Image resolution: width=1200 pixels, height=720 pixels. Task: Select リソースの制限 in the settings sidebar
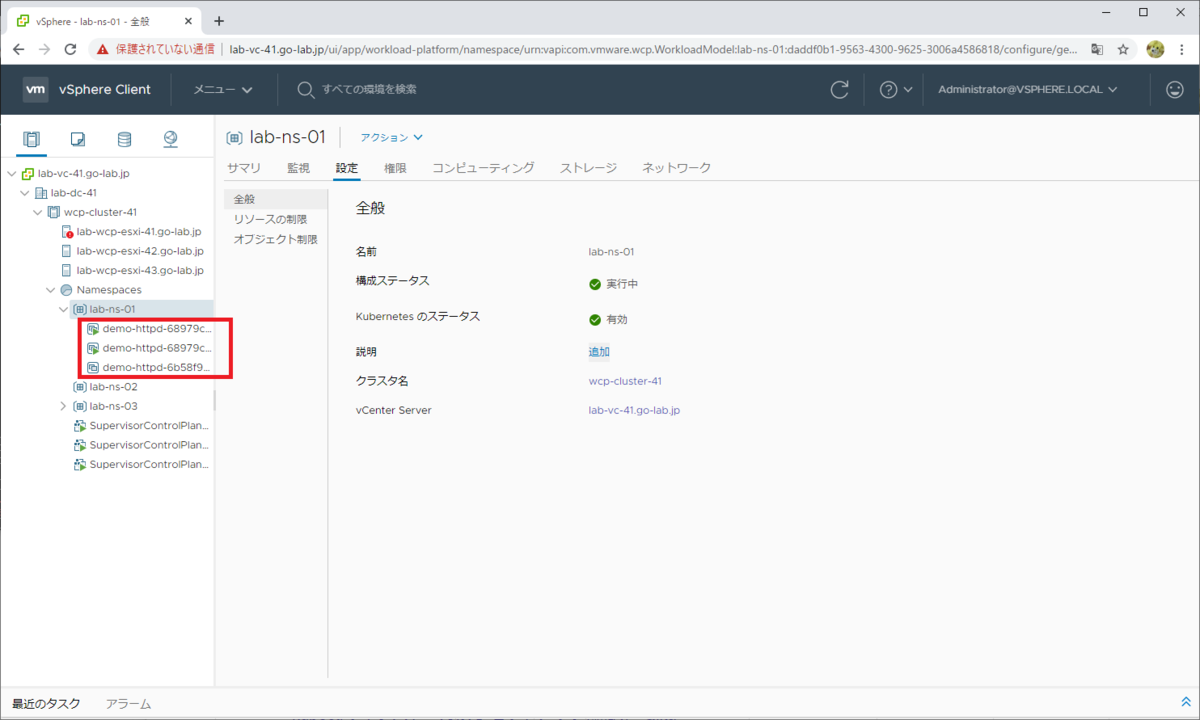pos(270,218)
